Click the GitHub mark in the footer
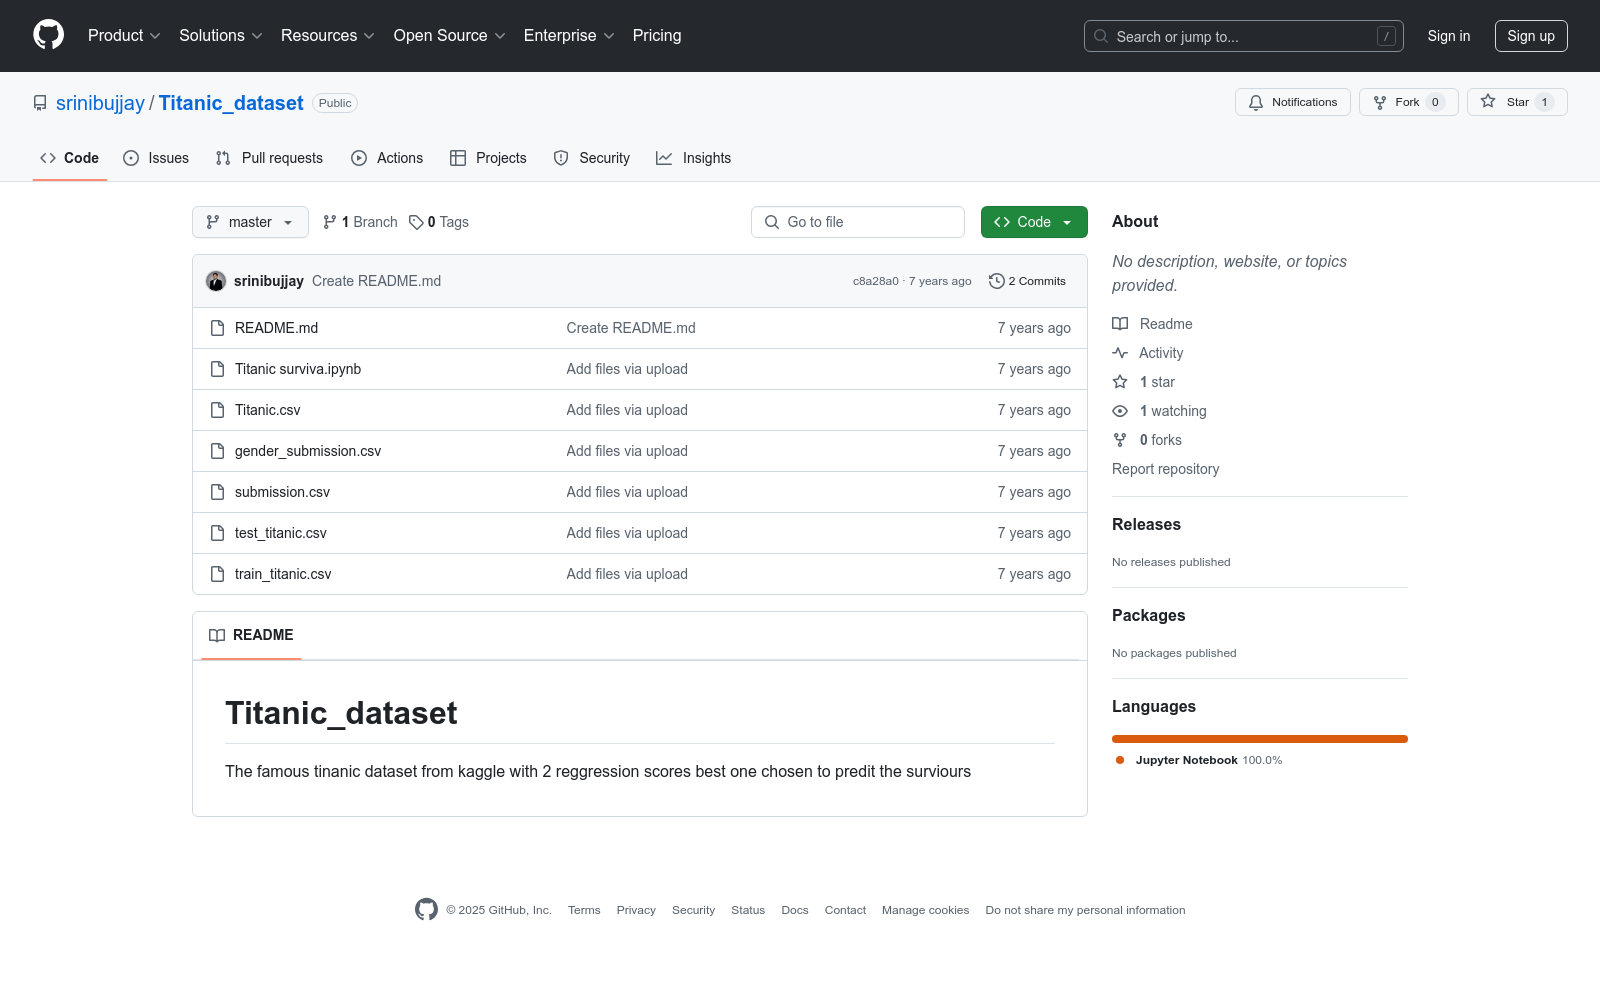The width and height of the screenshot is (1600, 1000). [x=426, y=909]
